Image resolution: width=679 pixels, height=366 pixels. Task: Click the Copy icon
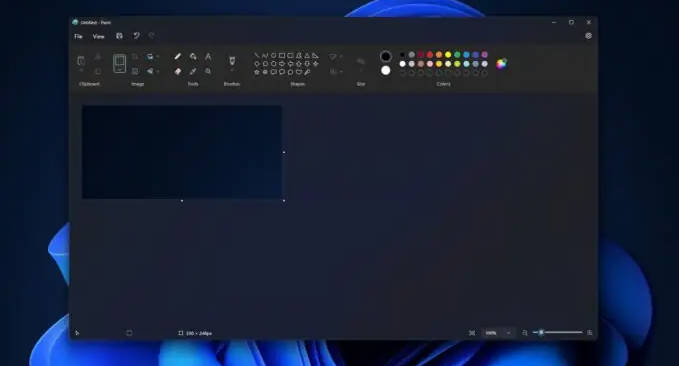[x=98, y=71]
